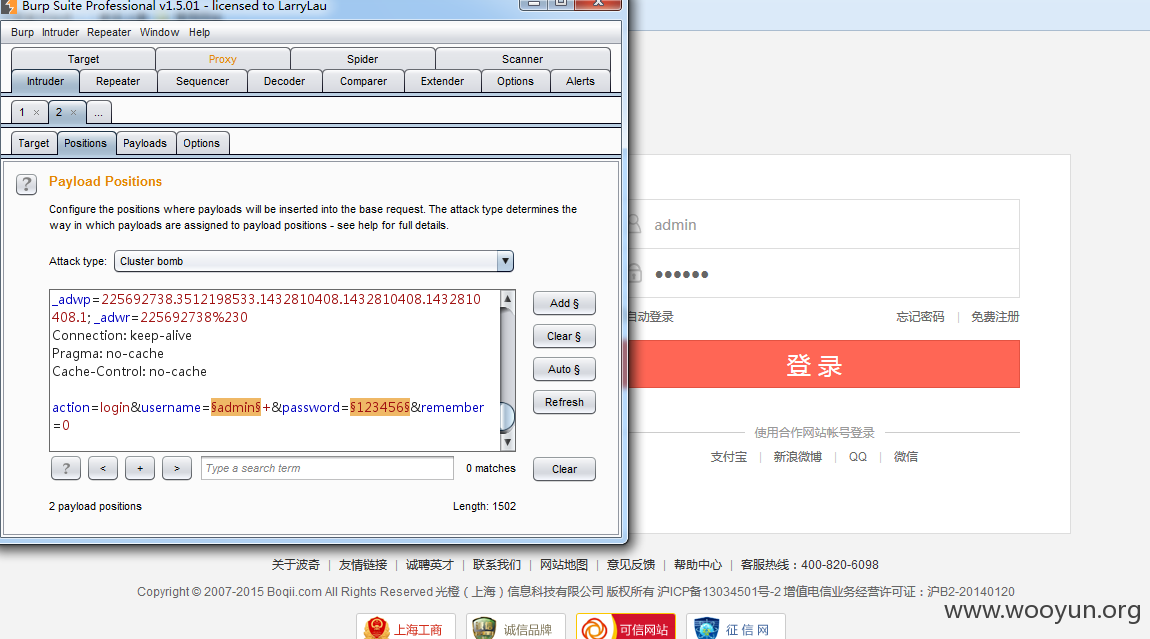The image size is (1150, 639).
Task: Click the Add § button
Action: click(564, 303)
